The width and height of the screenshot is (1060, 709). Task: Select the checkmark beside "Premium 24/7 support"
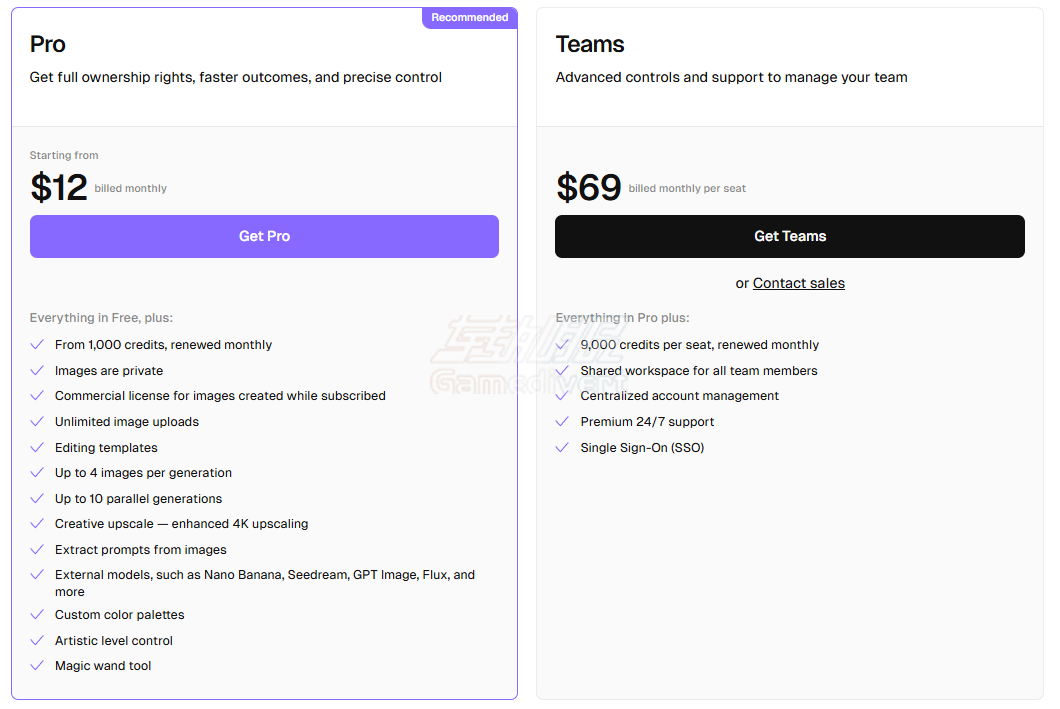562,421
